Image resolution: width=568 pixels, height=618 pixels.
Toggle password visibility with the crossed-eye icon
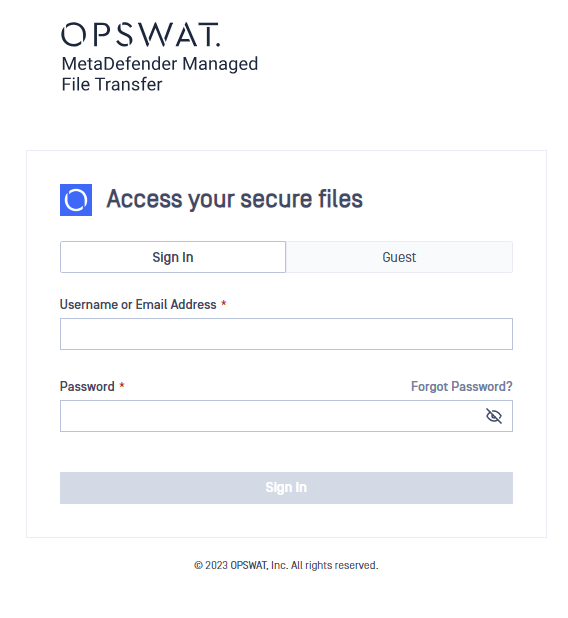tap(494, 416)
